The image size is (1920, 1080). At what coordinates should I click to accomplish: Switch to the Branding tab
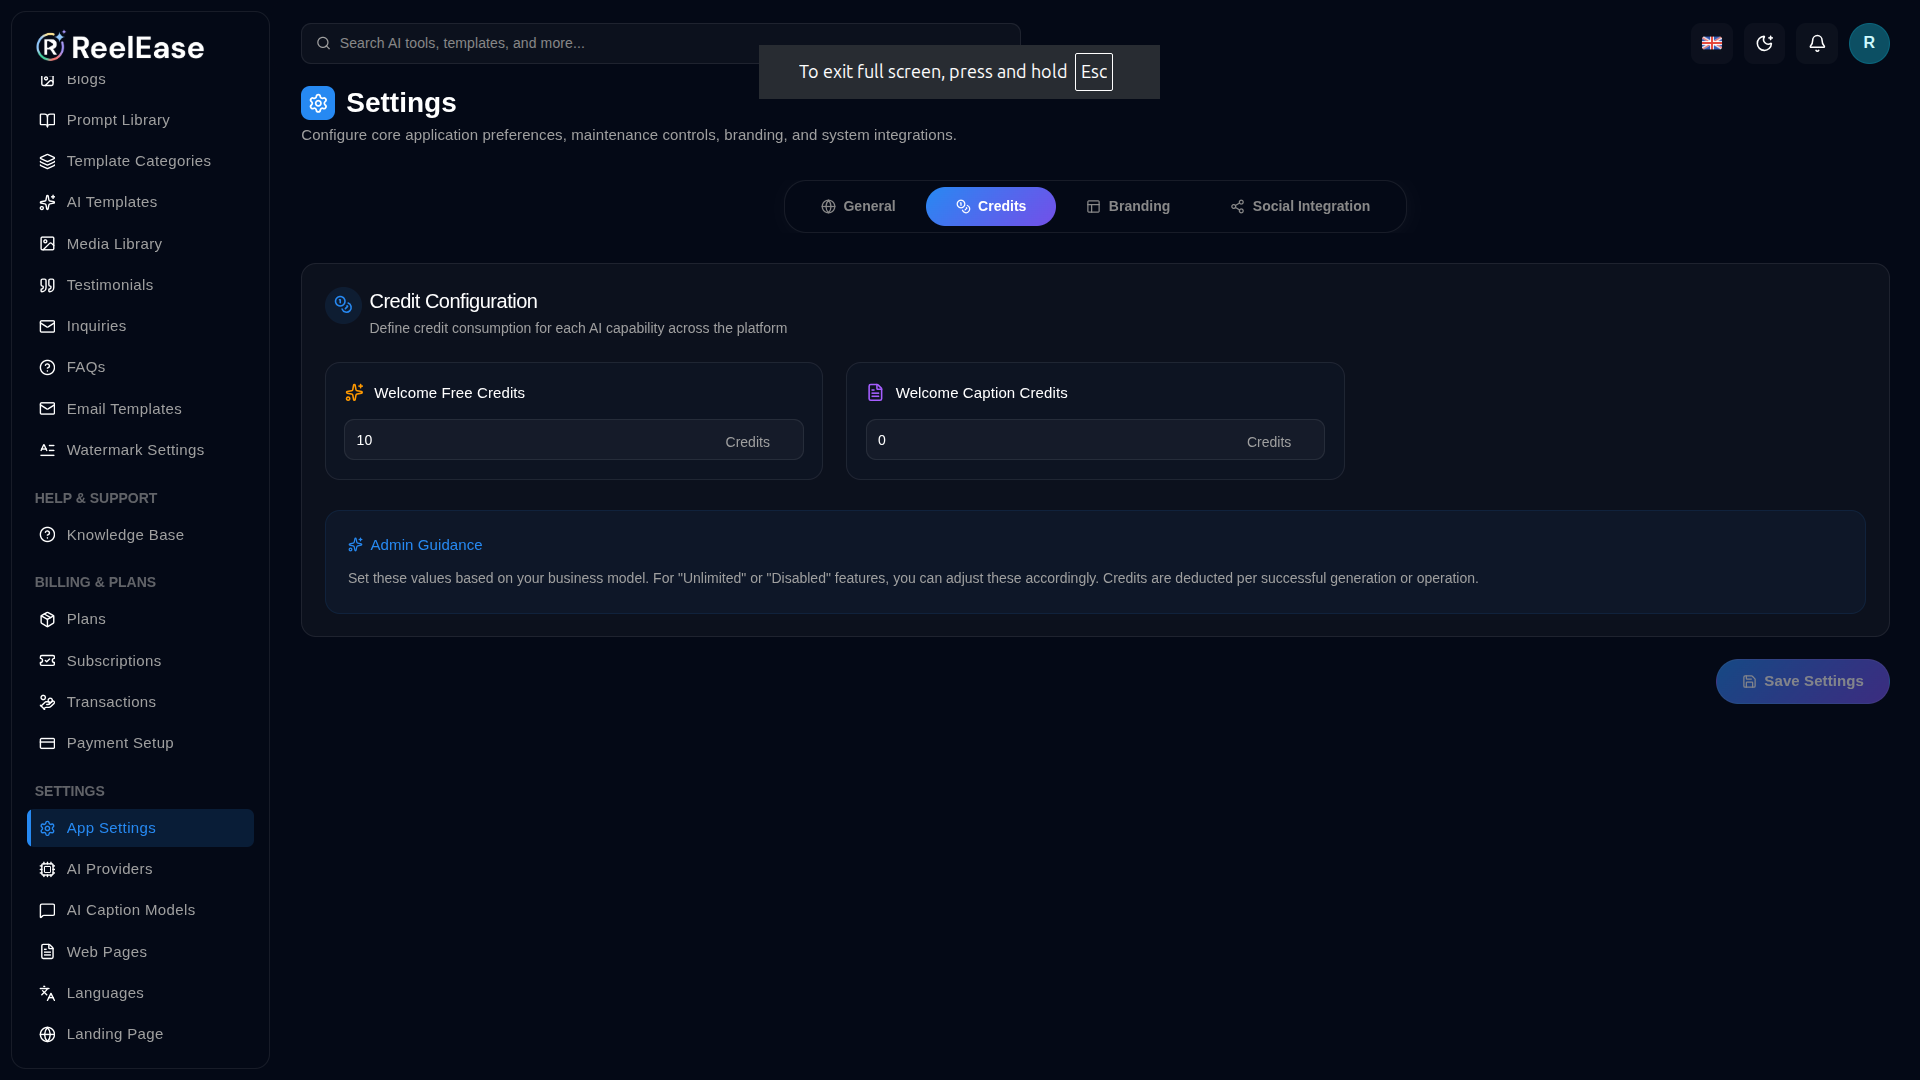click(1128, 206)
